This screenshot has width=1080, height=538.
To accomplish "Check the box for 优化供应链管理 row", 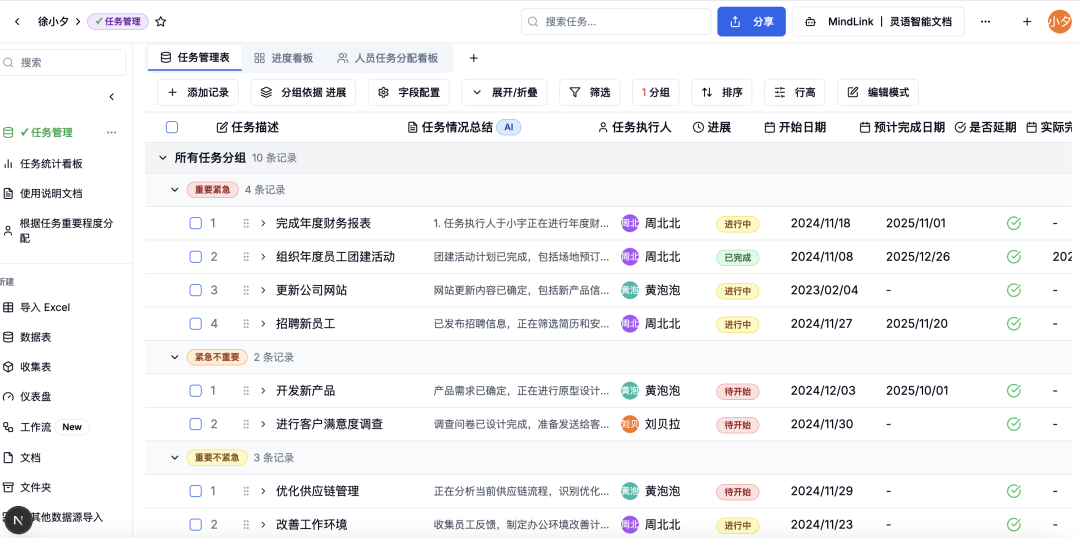I will tap(196, 491).
